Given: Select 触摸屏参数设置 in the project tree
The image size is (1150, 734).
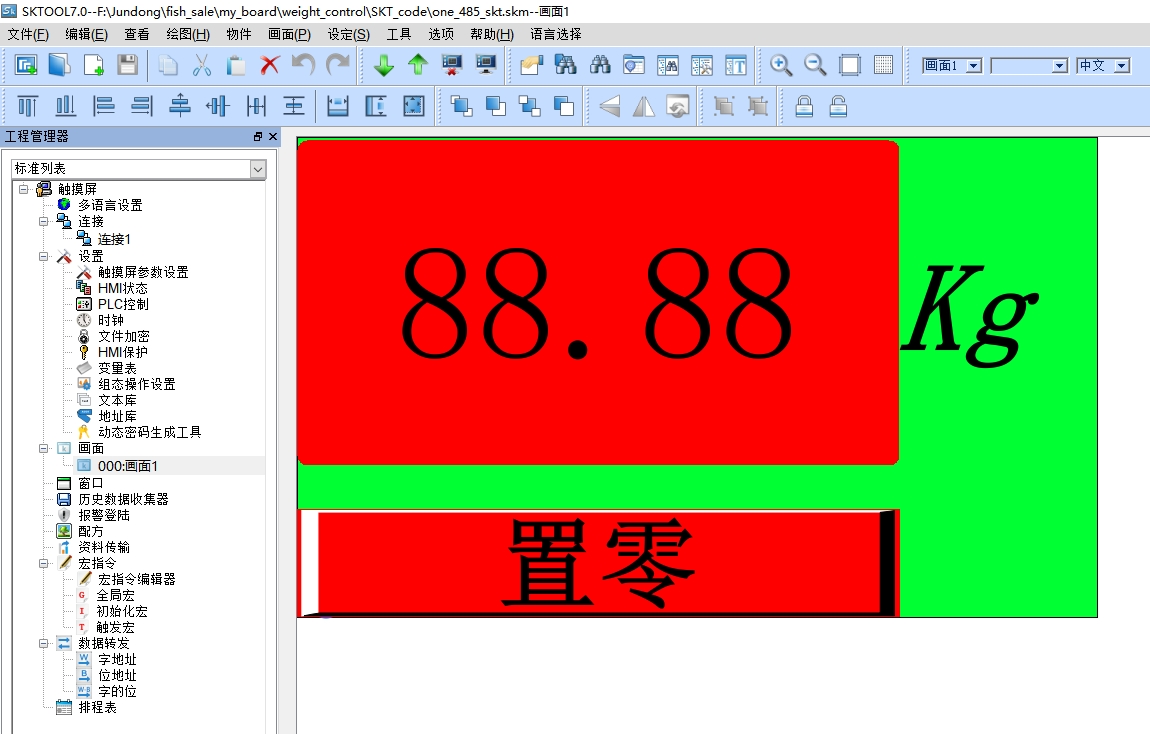Looking at the screenshot, I should click(x=142, y=272).
